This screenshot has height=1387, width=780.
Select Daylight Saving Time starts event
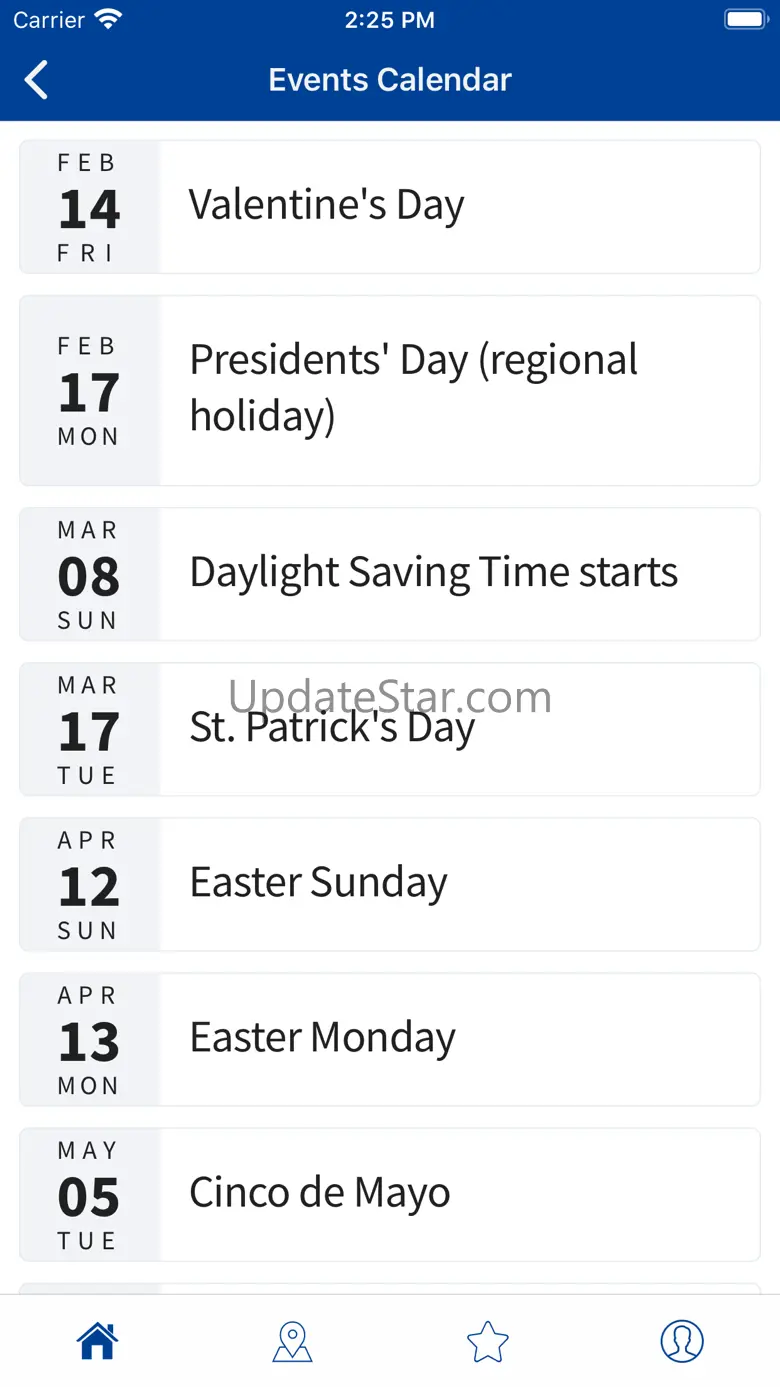(x=458, y=573)
